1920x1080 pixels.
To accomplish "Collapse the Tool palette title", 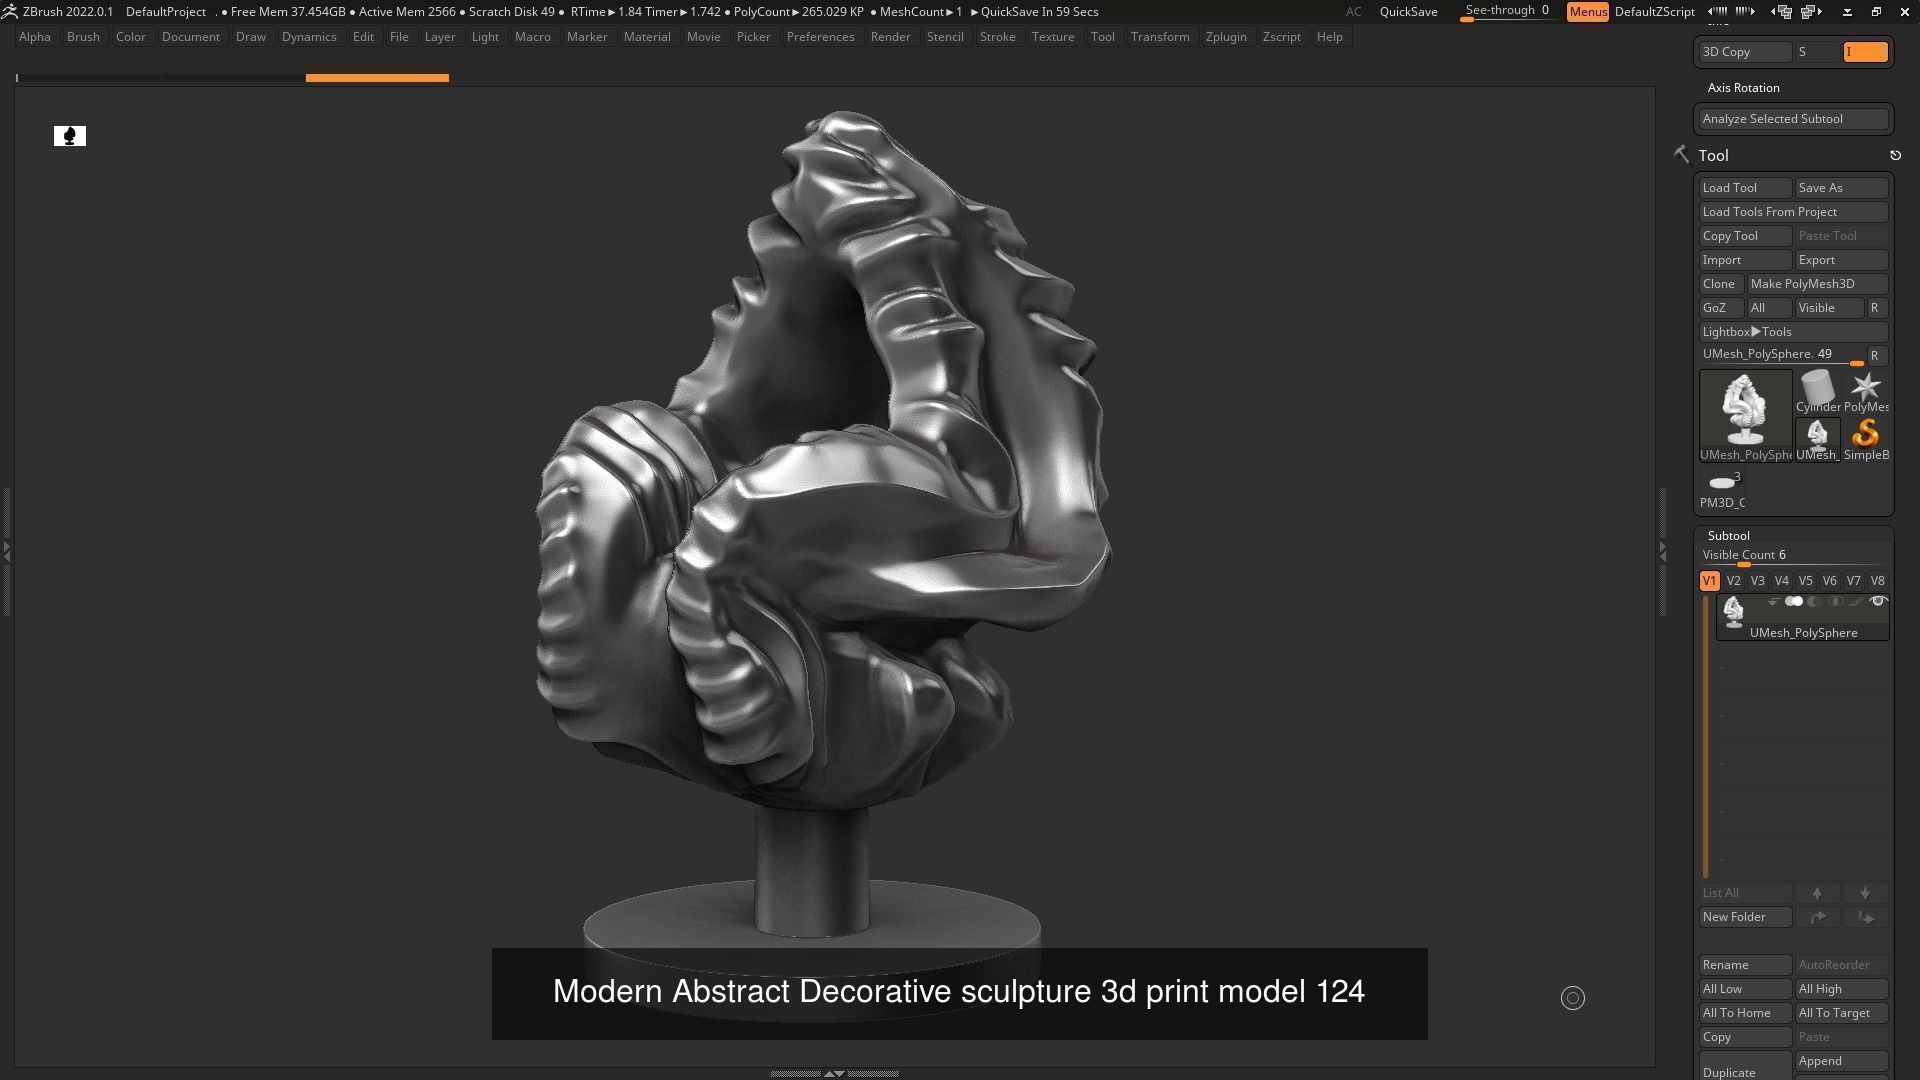I will [x=1713, y=156].
